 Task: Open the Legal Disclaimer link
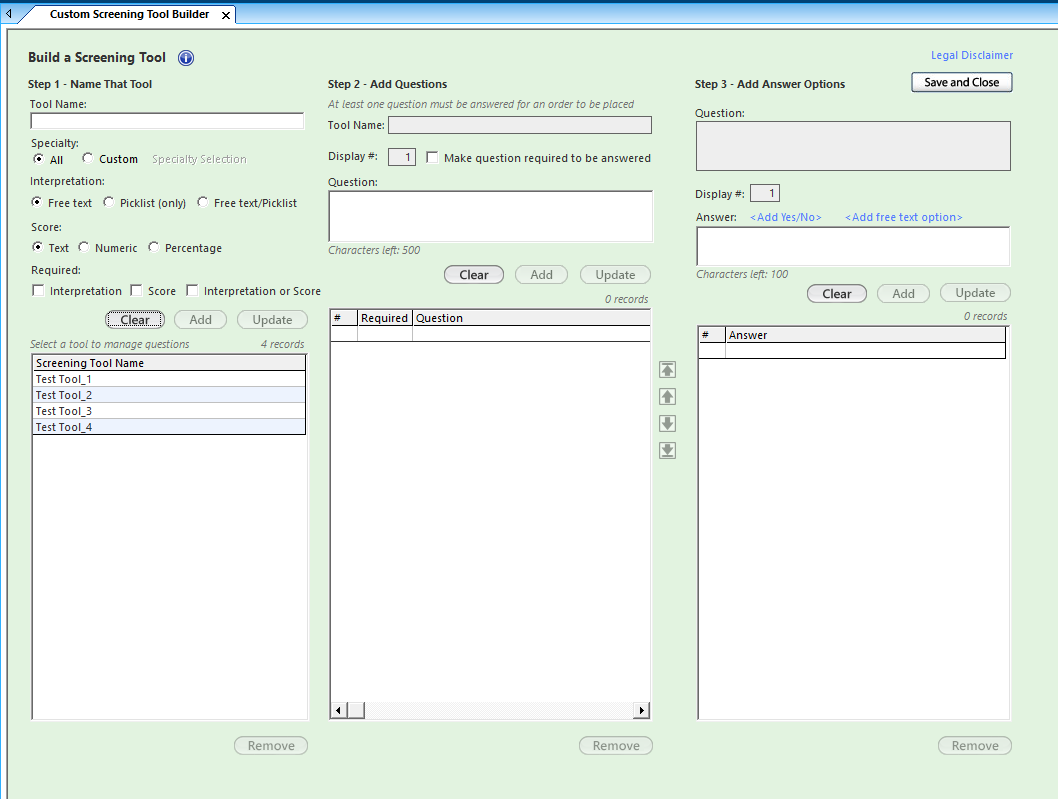click(x=972, y=55)
